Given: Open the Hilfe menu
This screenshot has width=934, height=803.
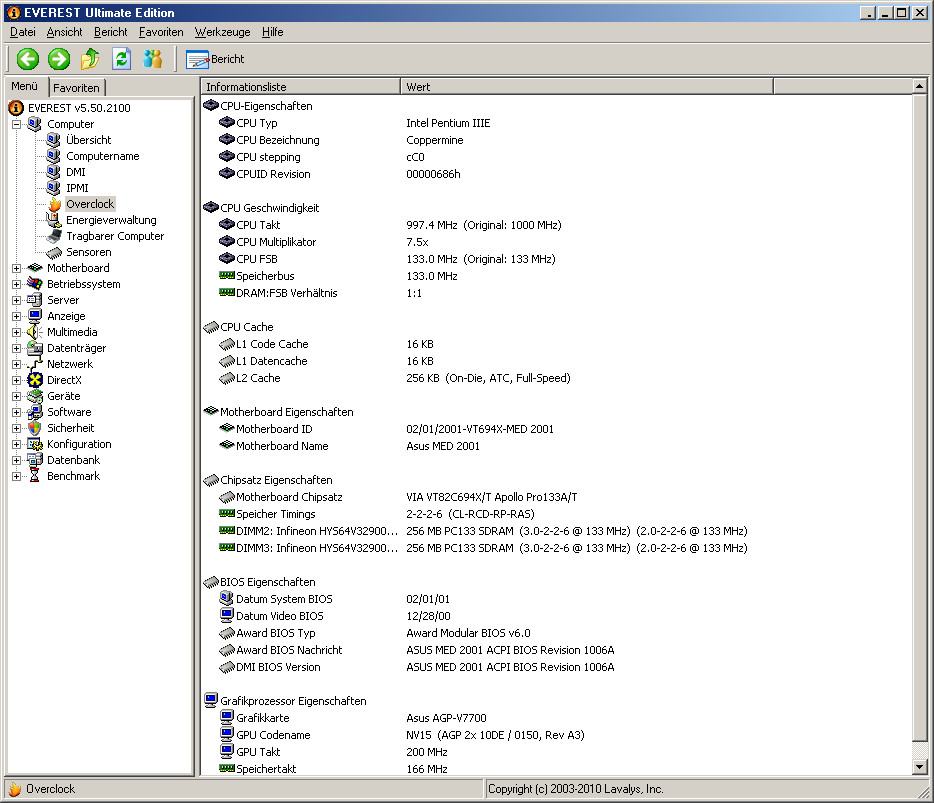Looking at the screenshot, I should point(272,32).
